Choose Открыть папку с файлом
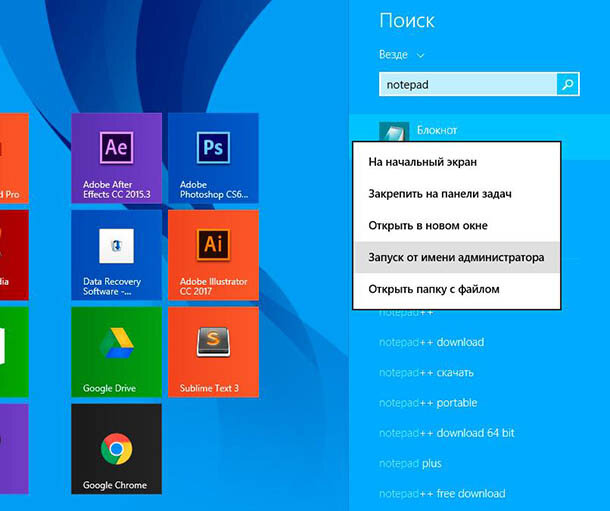Screen dimensions: 610x511 click(456, 289)
